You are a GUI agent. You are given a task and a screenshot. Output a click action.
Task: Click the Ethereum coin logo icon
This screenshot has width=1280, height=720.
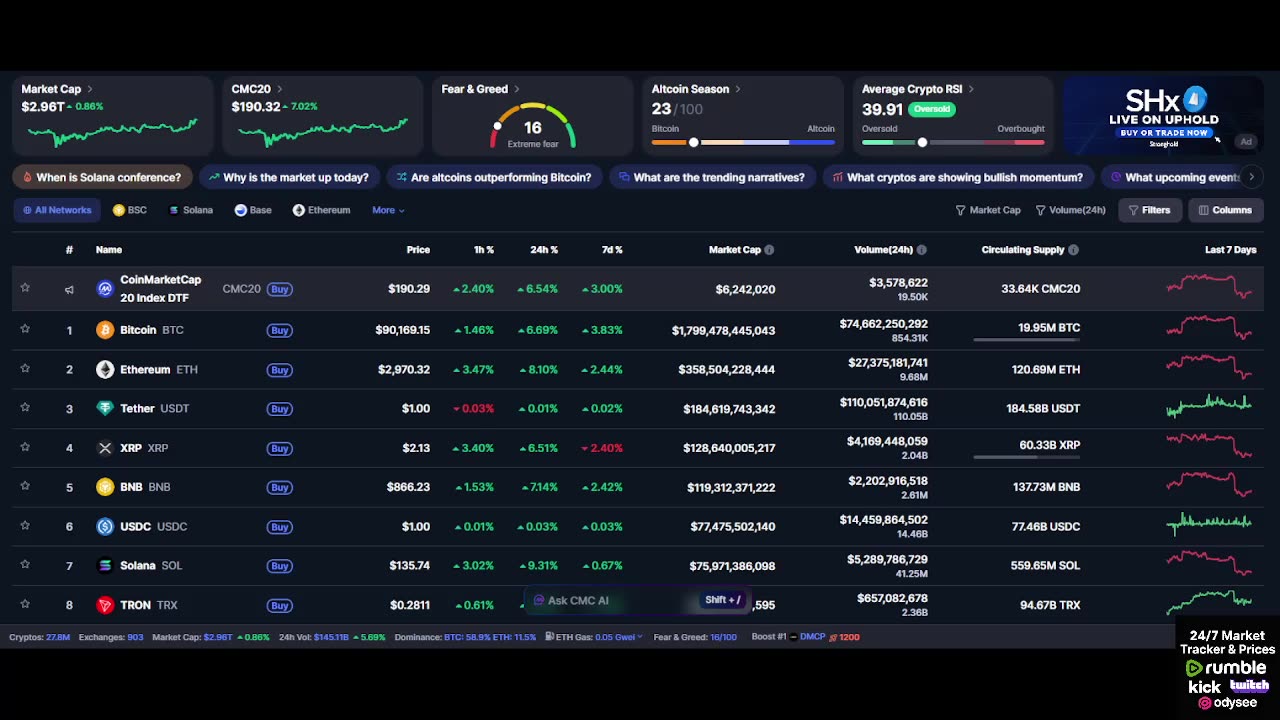pyautogui.click(x=105, y=370)
